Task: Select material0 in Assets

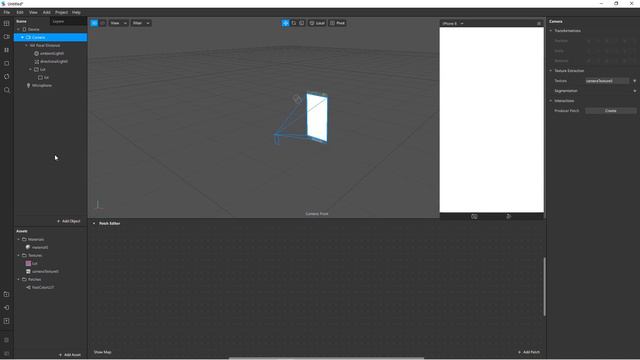Action: click(x=40, y=247)
